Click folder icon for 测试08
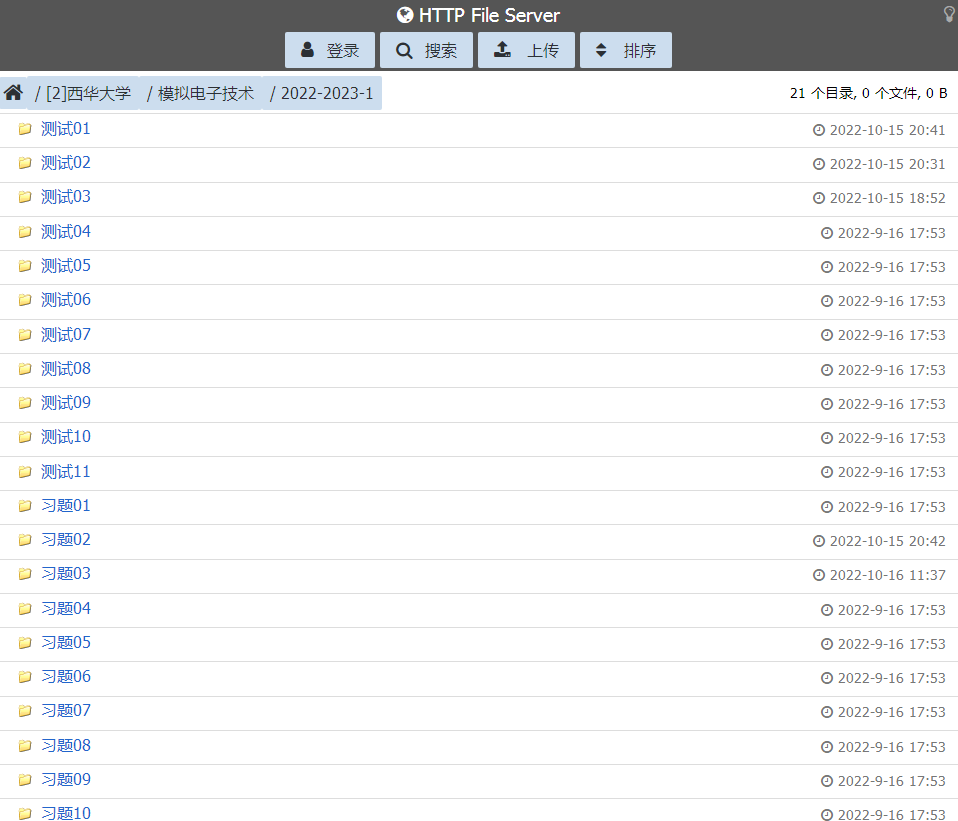Viewport: 958px width, 821px height. [25, 369]
